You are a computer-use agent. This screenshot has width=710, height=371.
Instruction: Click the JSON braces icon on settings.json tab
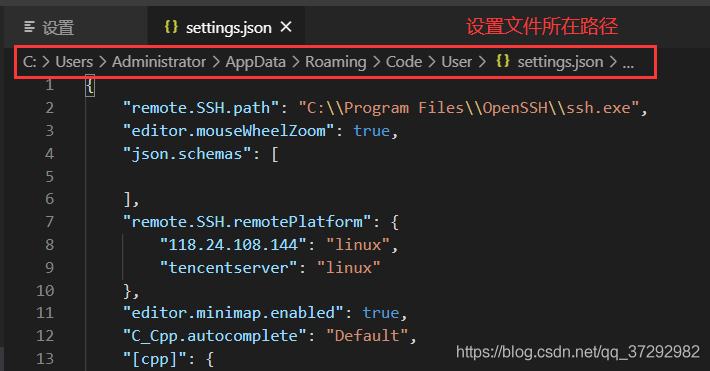point(171,27)
